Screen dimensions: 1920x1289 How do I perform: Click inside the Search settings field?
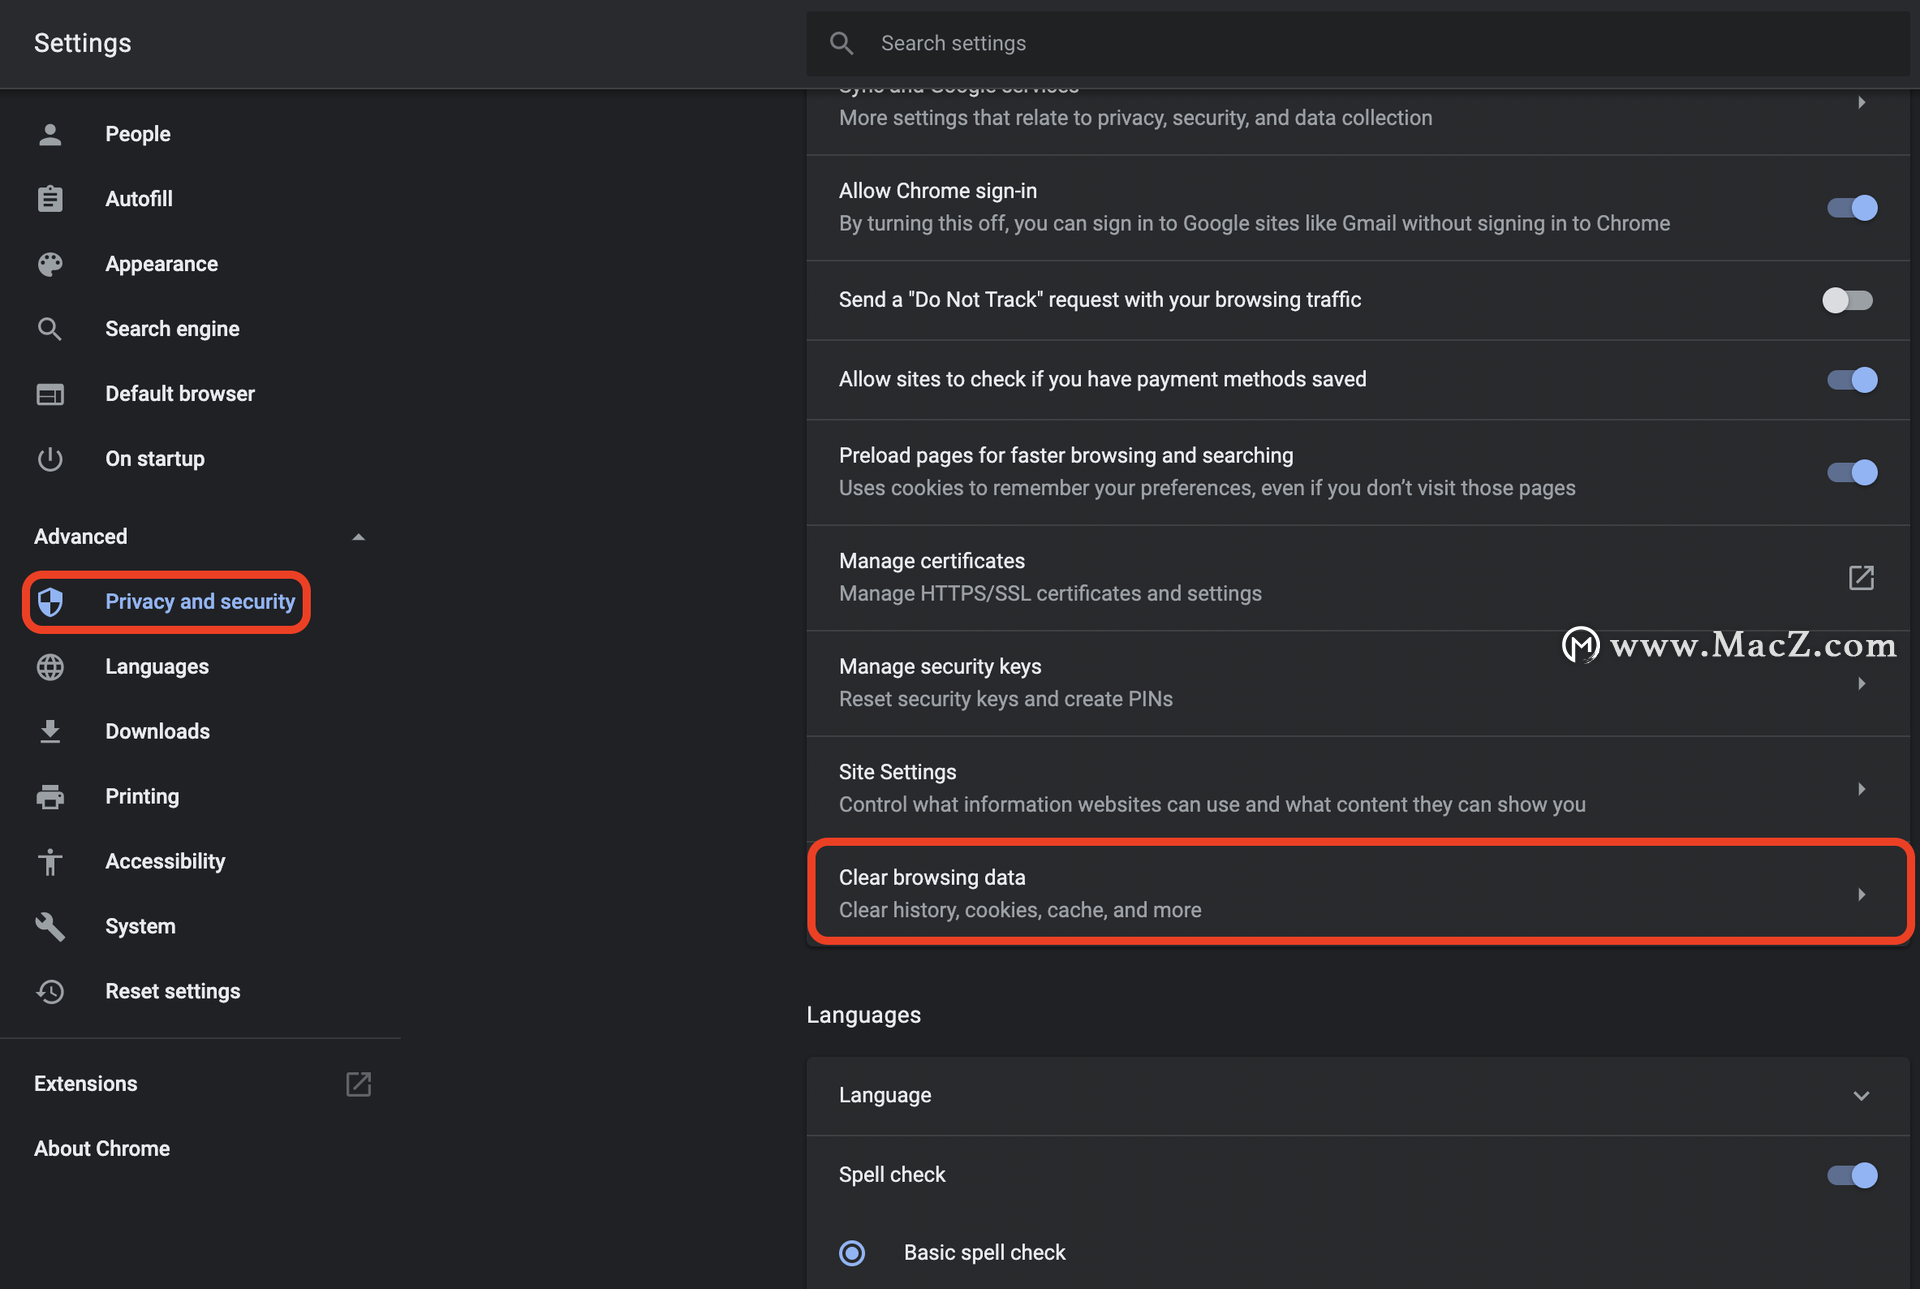(x=1358, y=43)
